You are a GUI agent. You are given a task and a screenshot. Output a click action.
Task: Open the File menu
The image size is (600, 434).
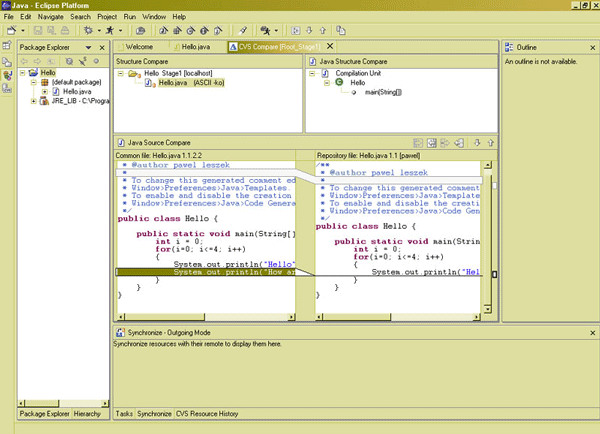[x=8, y=17]
